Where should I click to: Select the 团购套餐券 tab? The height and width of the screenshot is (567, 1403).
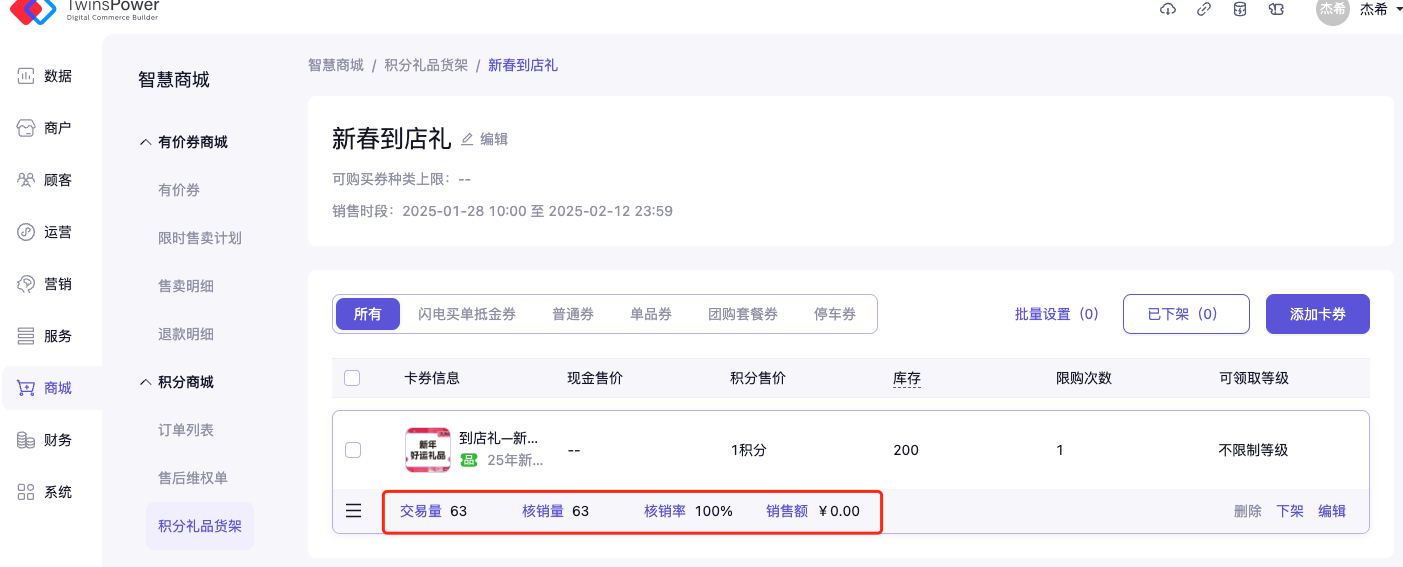click(743, 314)
